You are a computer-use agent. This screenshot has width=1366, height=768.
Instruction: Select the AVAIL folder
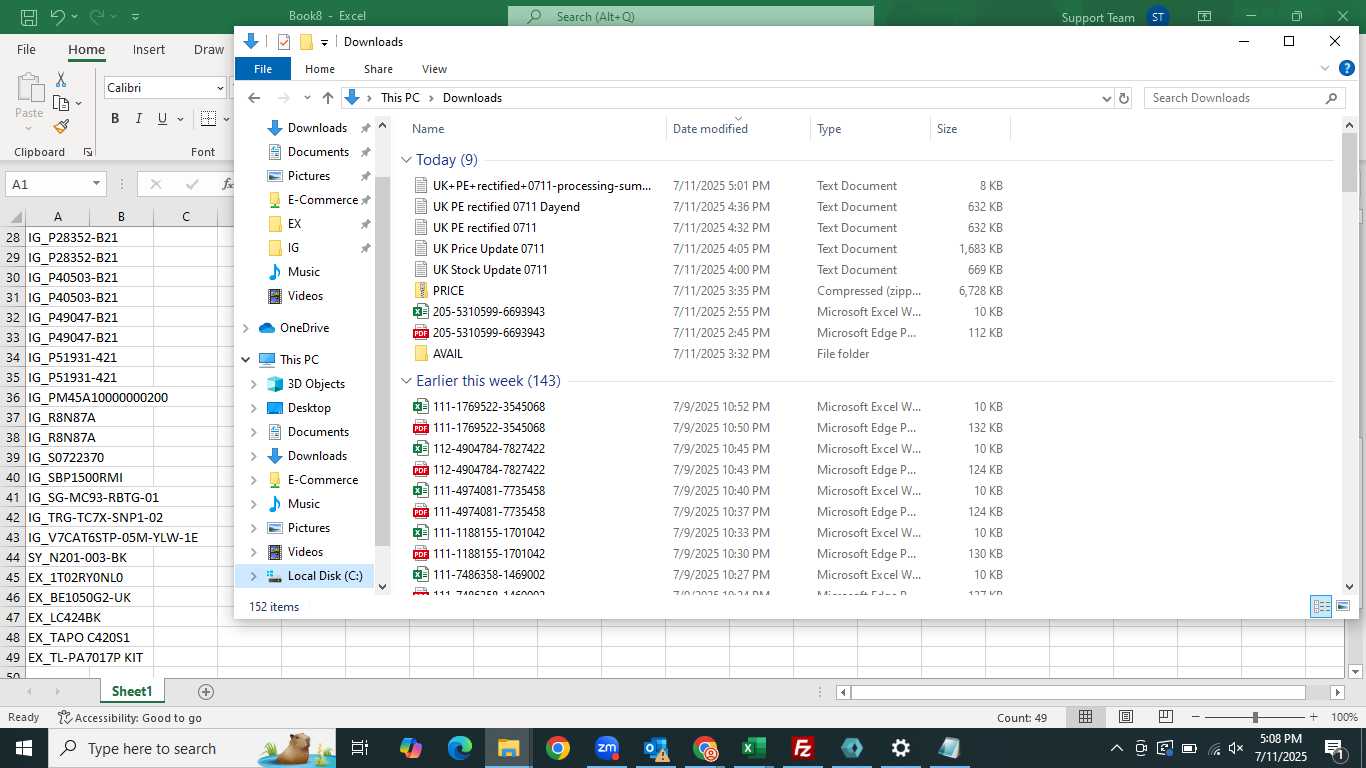coord(447,354)
